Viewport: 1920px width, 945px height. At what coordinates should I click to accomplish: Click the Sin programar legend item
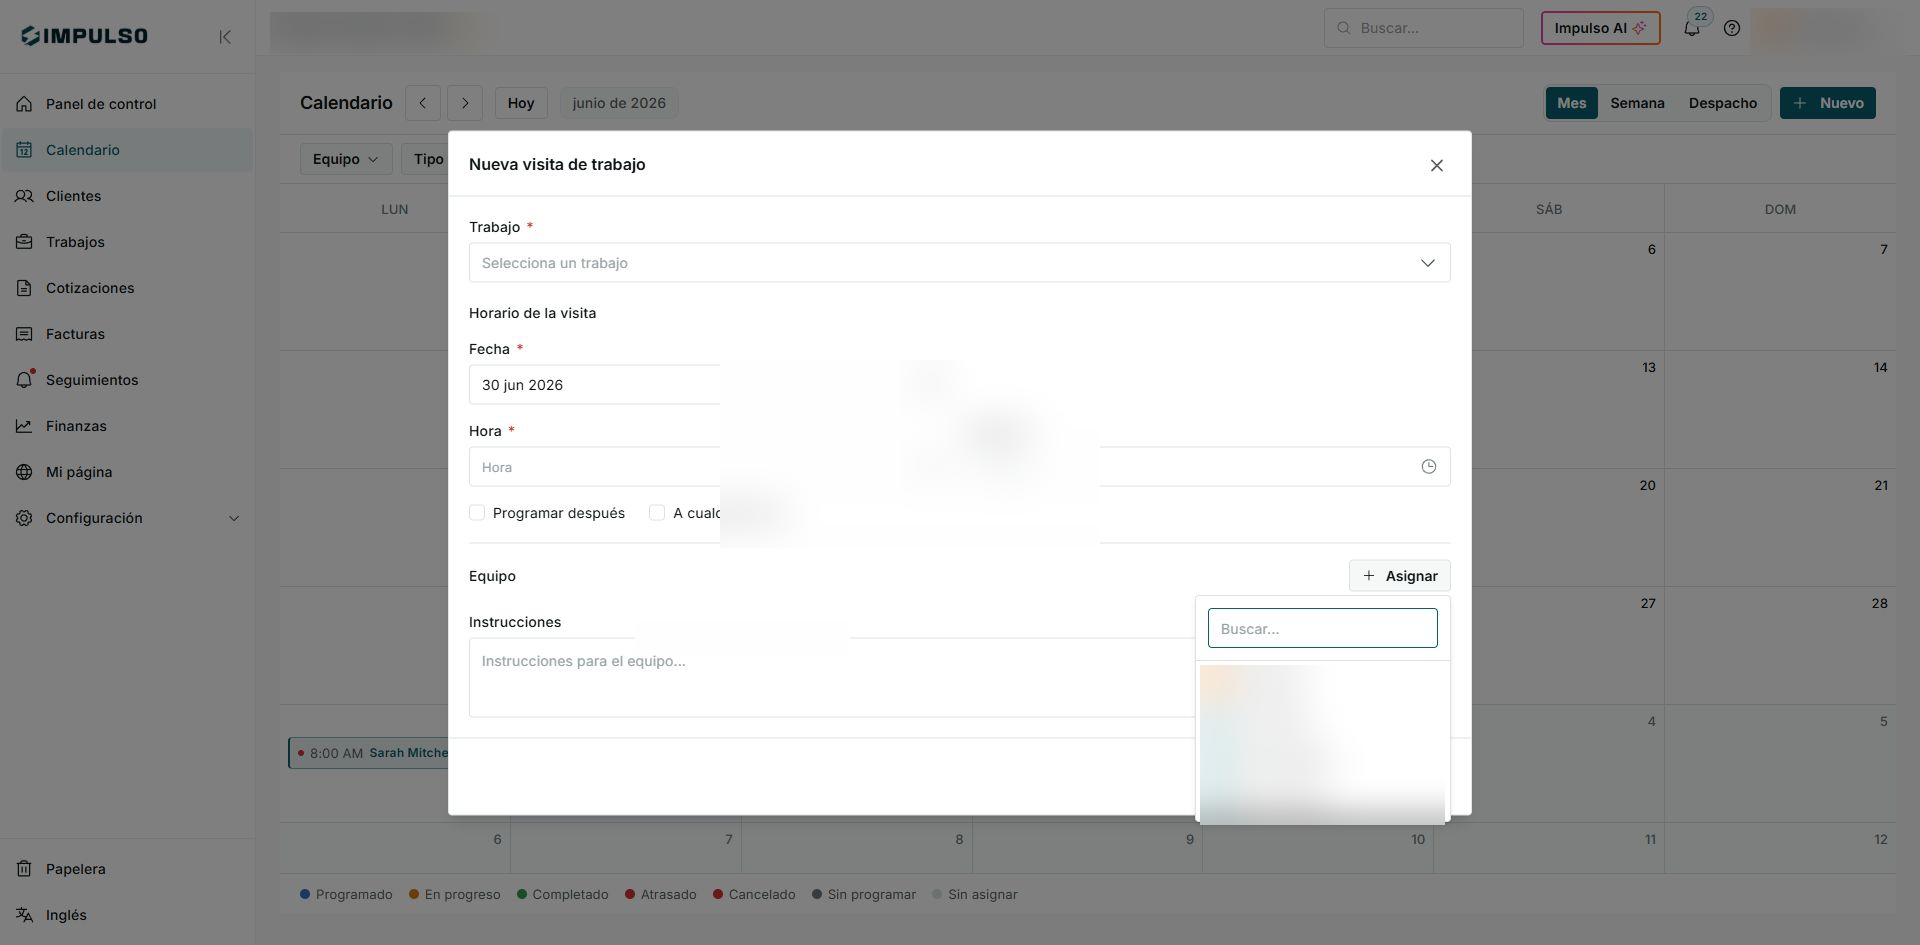[x=864, y=895]
